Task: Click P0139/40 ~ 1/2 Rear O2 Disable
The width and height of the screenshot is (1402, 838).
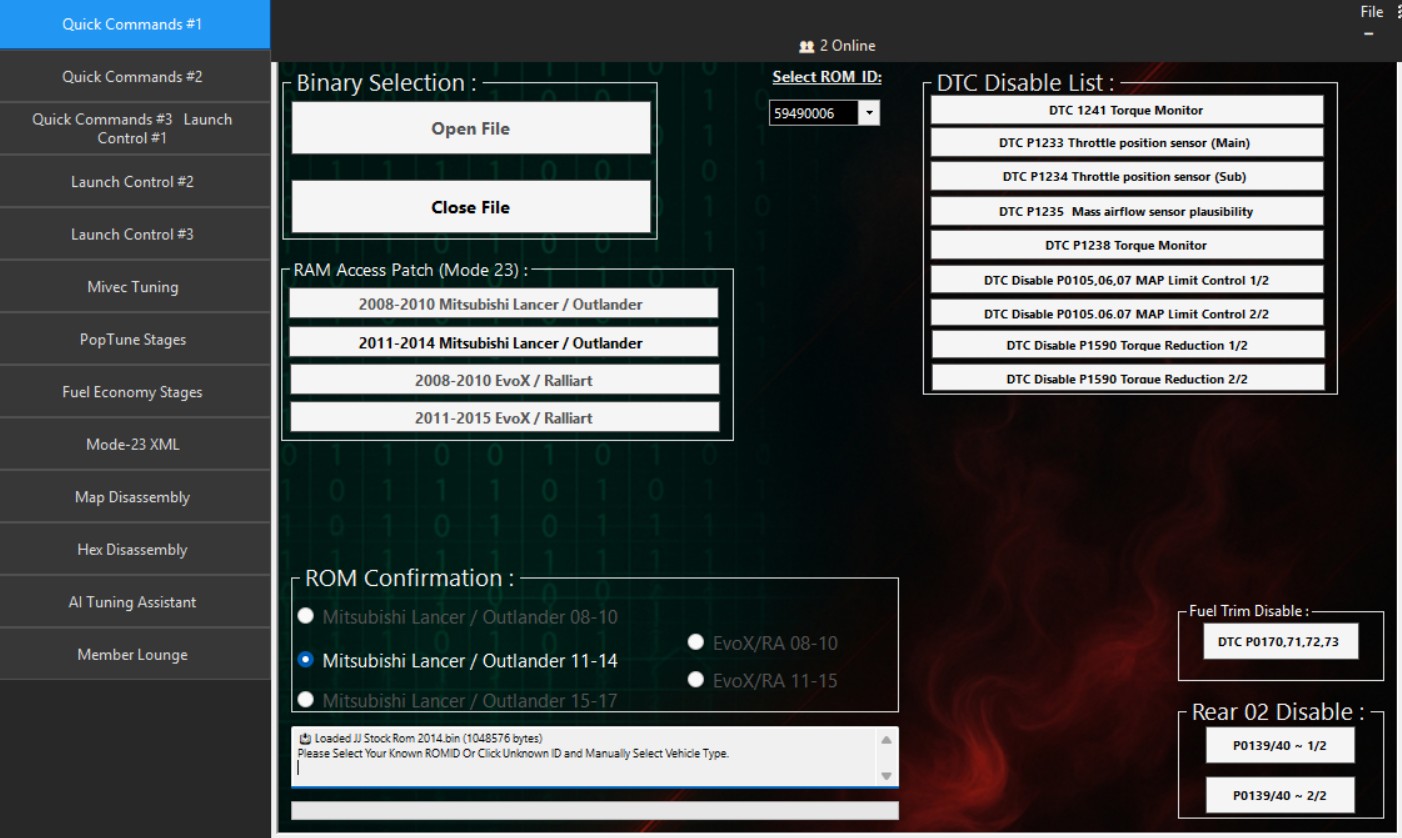Action: click(x=1280, y=745)
